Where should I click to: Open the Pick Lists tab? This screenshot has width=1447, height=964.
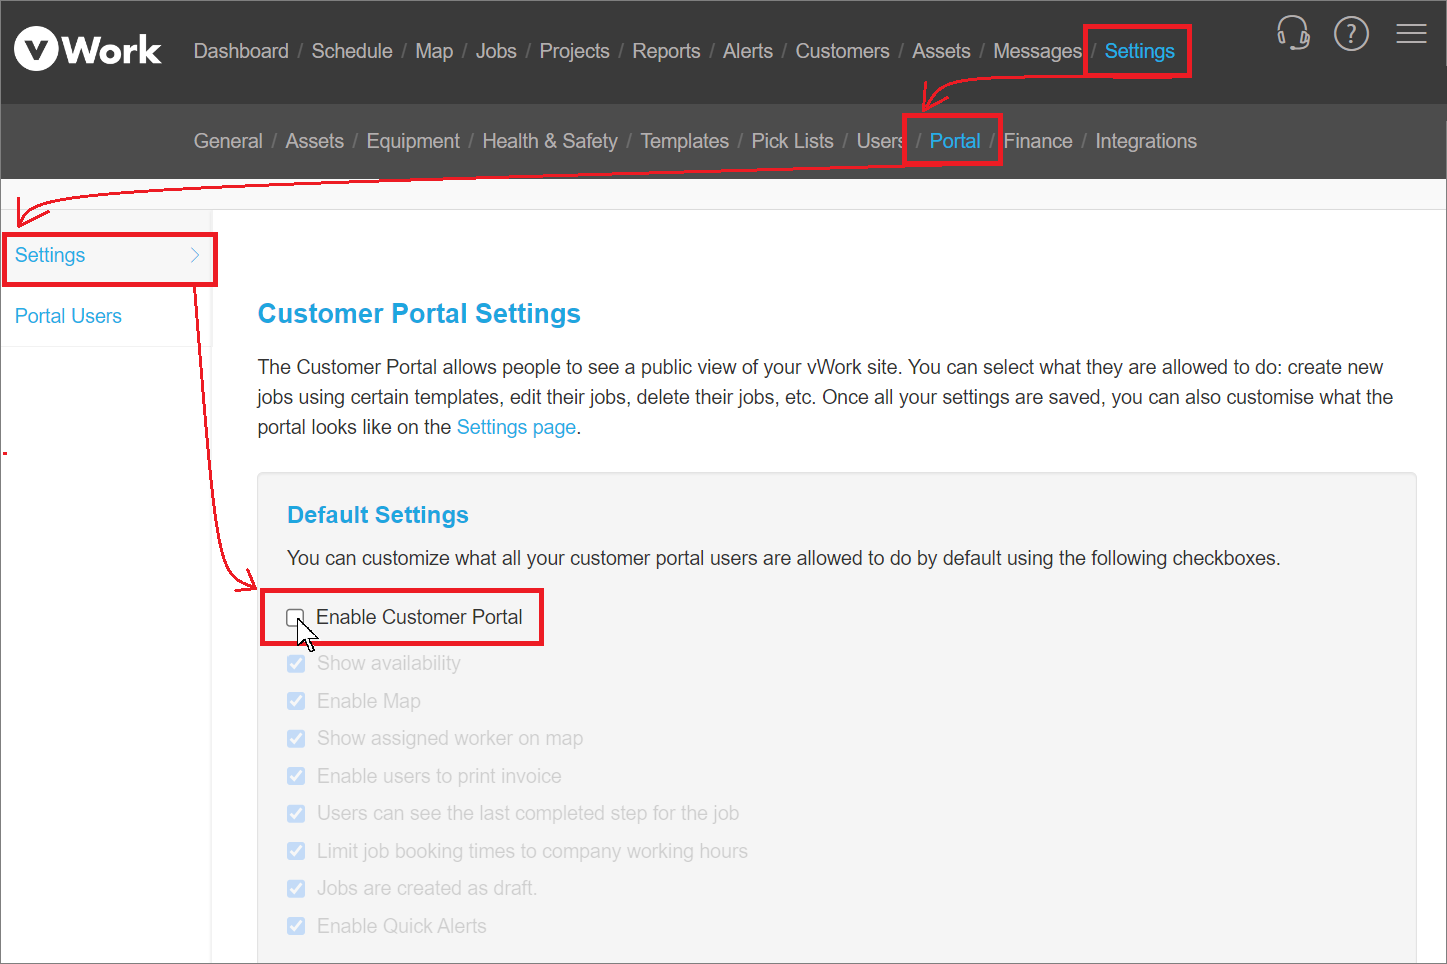[x=793, y=141]
